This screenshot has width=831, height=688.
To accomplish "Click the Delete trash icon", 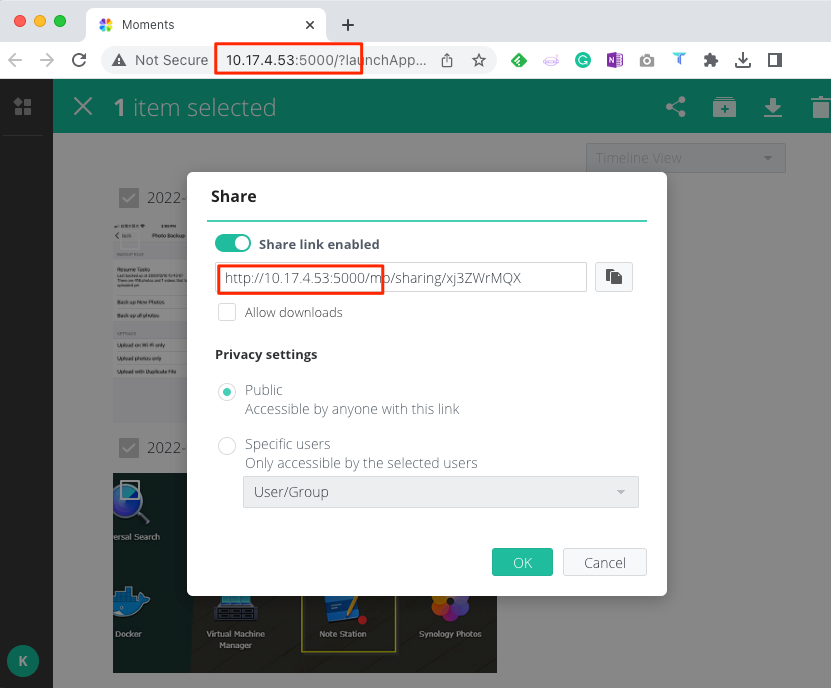I will coord(818,106).
